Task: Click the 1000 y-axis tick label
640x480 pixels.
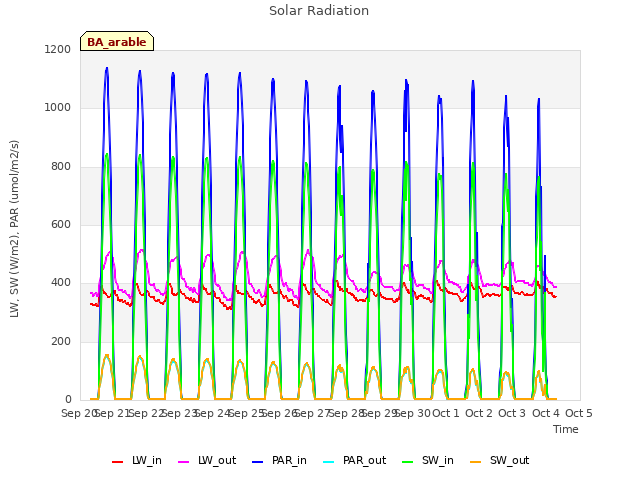Action: pos(58,108)
